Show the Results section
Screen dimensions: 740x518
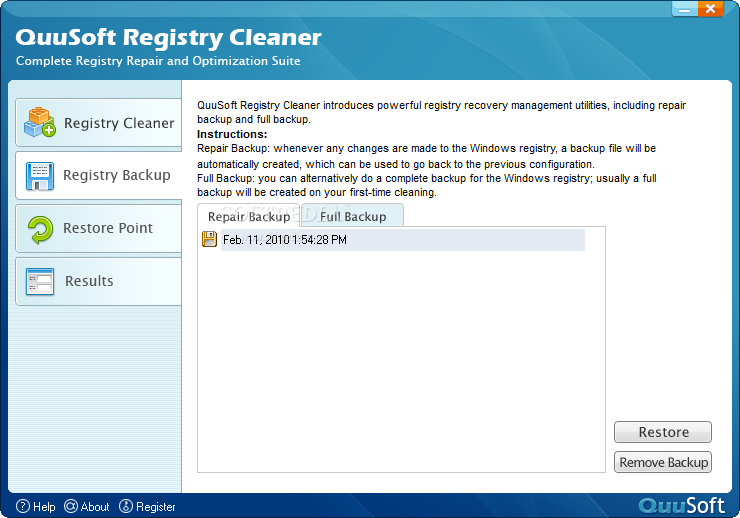pos(99,282)
